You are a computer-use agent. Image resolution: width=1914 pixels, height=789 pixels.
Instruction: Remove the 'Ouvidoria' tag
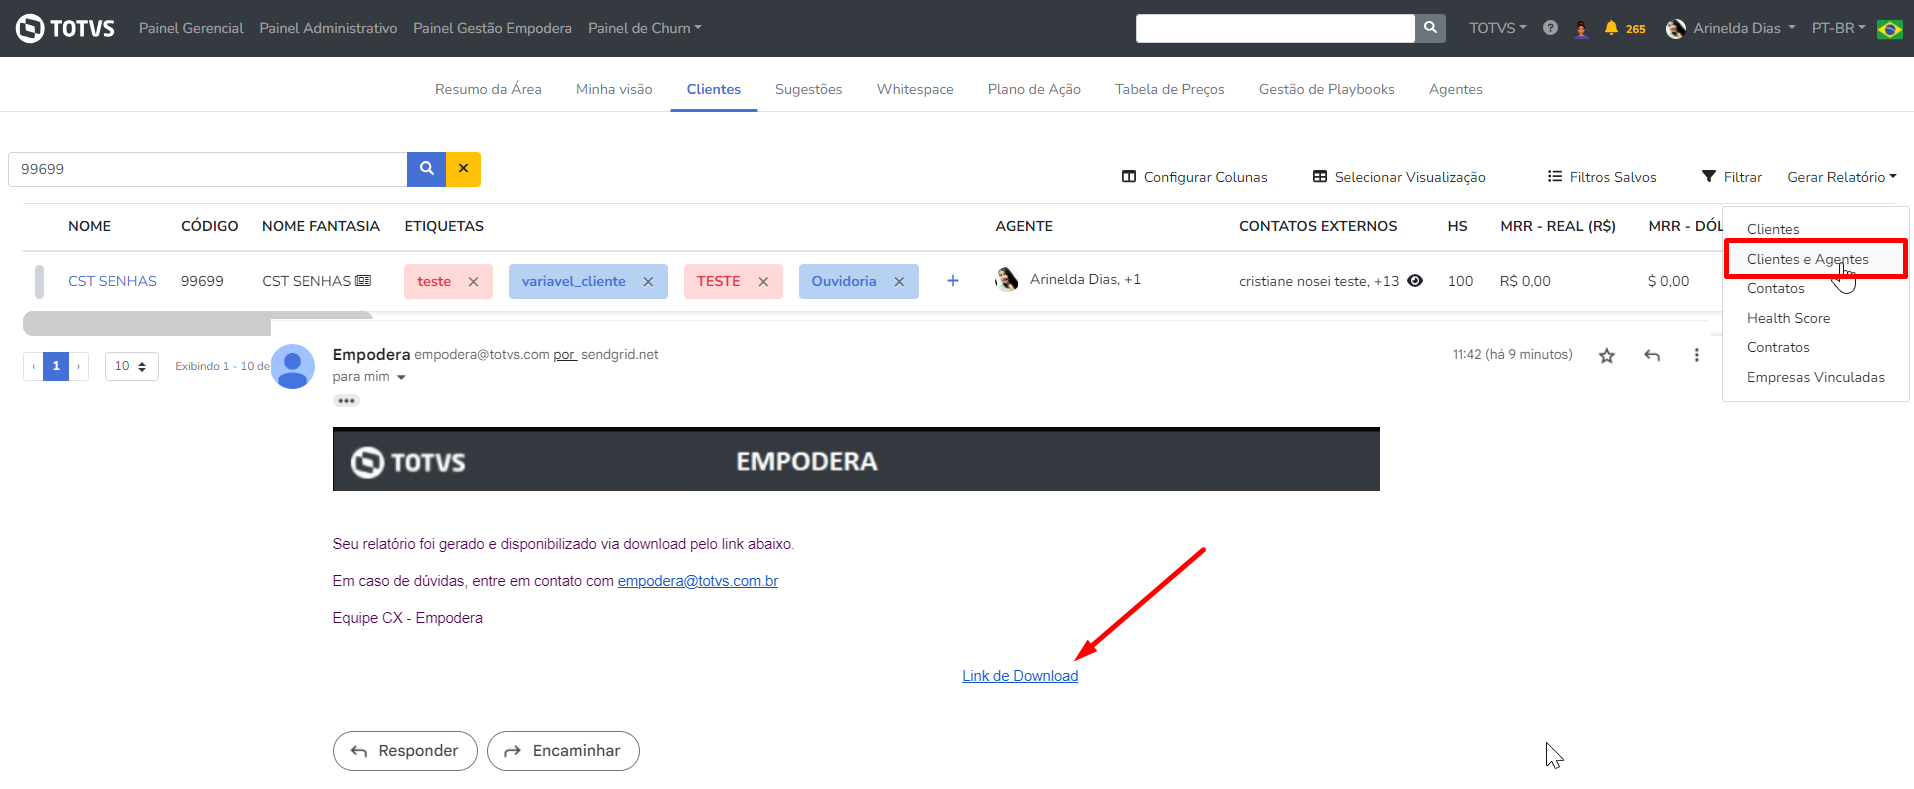tap(899, 282)
